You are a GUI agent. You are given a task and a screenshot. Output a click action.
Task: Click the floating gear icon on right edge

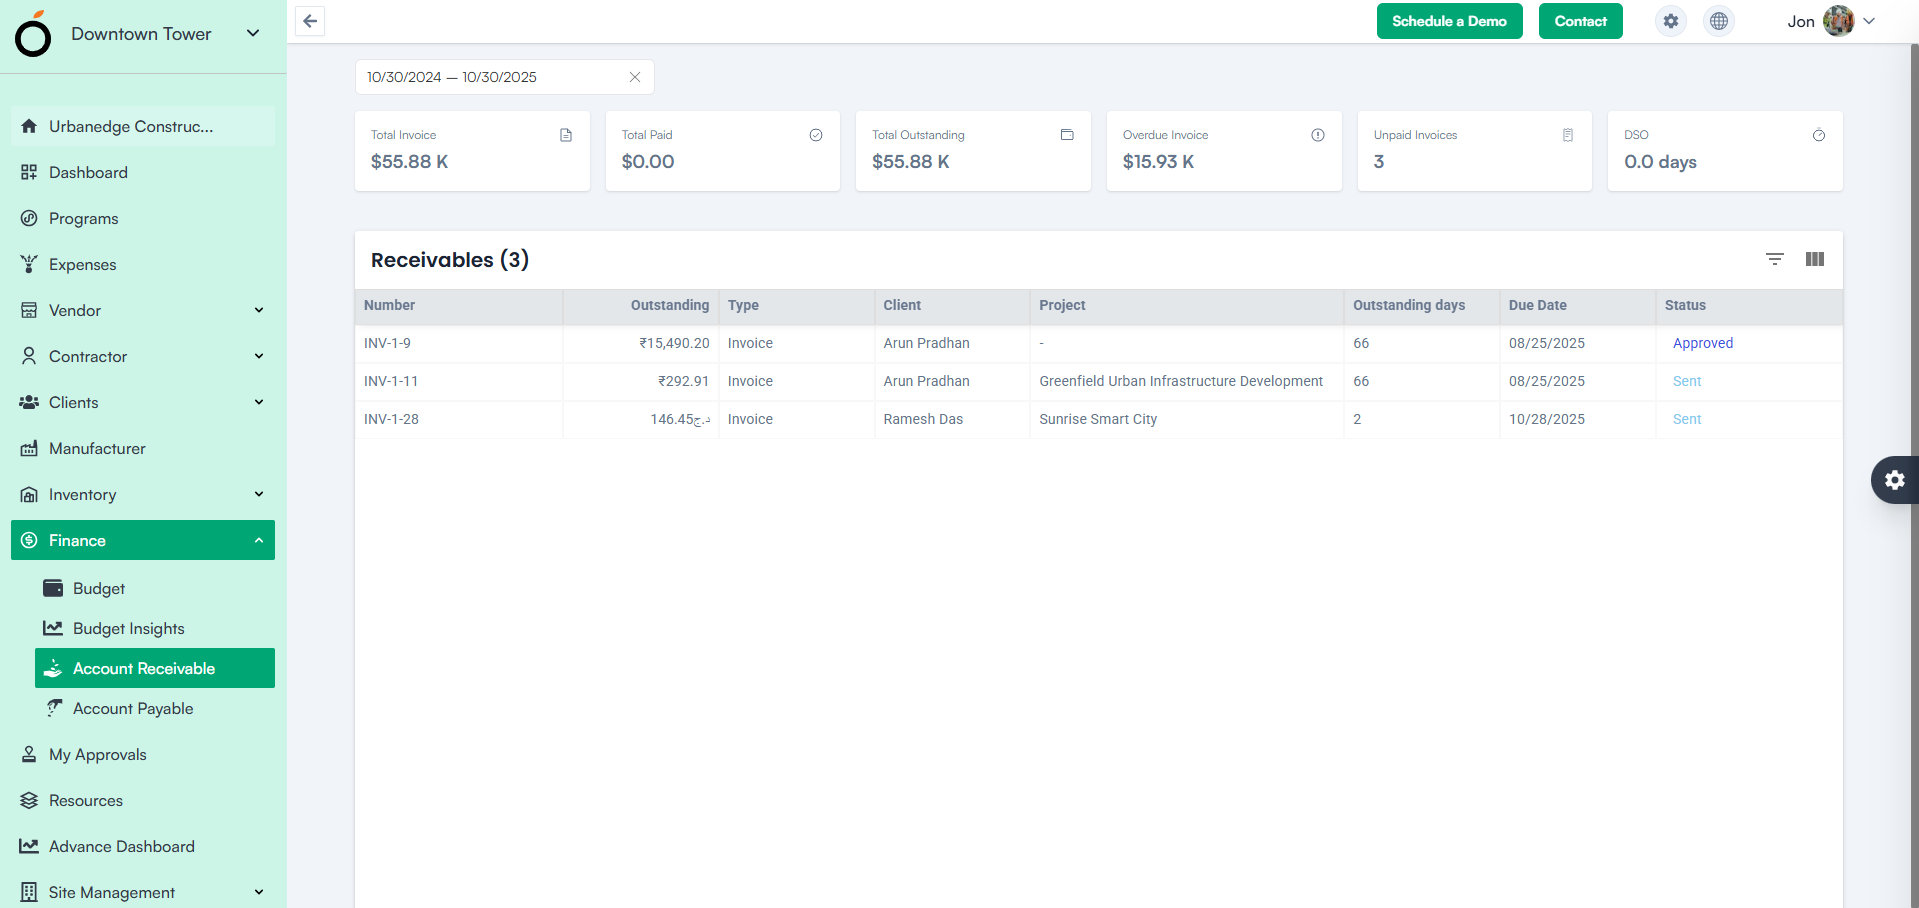pos(1895,480)
